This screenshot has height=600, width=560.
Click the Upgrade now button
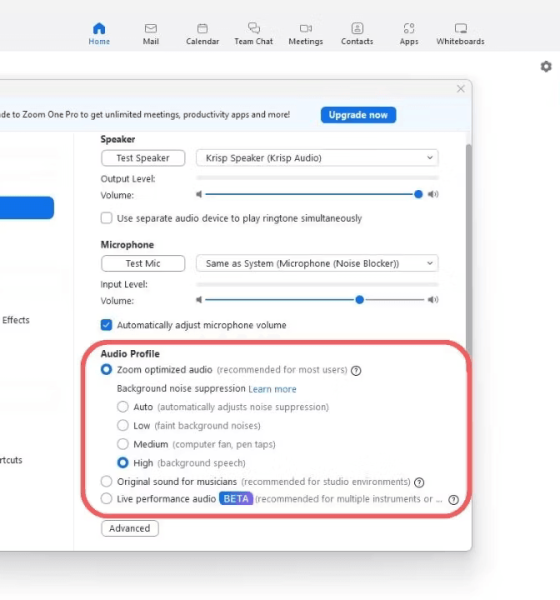coord(358,115)
